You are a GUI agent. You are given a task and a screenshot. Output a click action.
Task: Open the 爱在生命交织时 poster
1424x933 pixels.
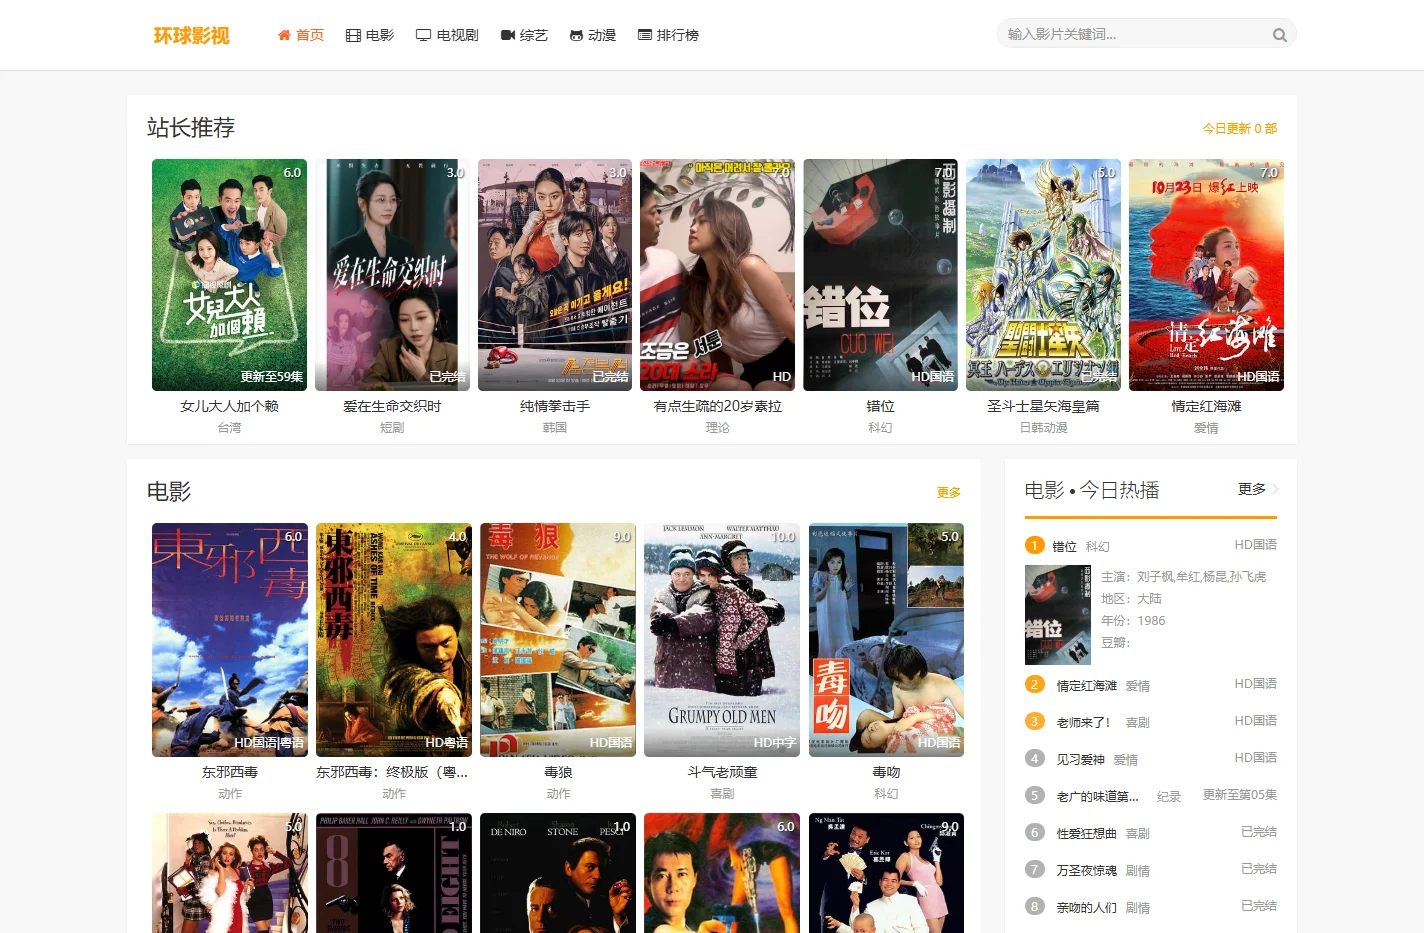[392, 275]
